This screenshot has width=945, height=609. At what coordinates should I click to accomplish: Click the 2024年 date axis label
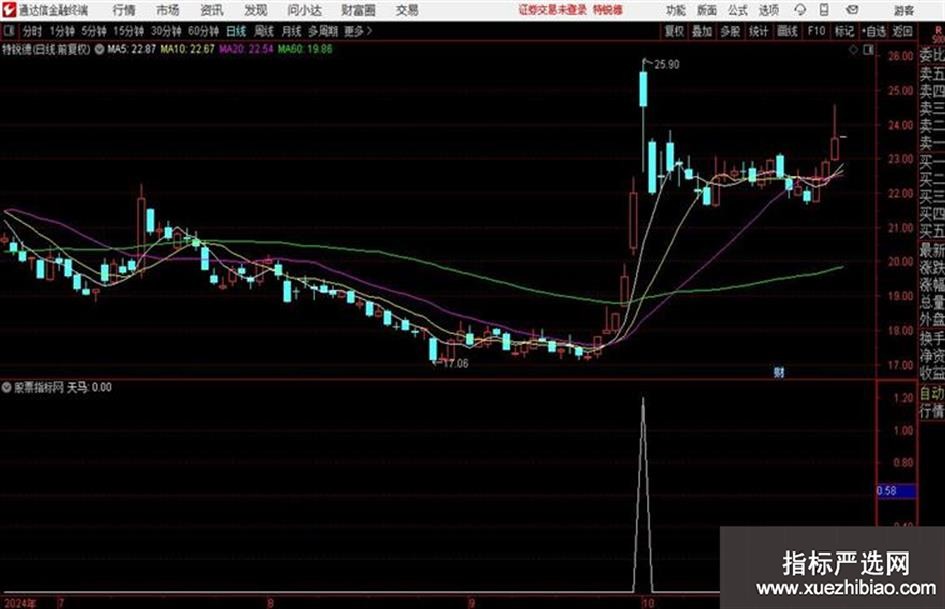19,603
